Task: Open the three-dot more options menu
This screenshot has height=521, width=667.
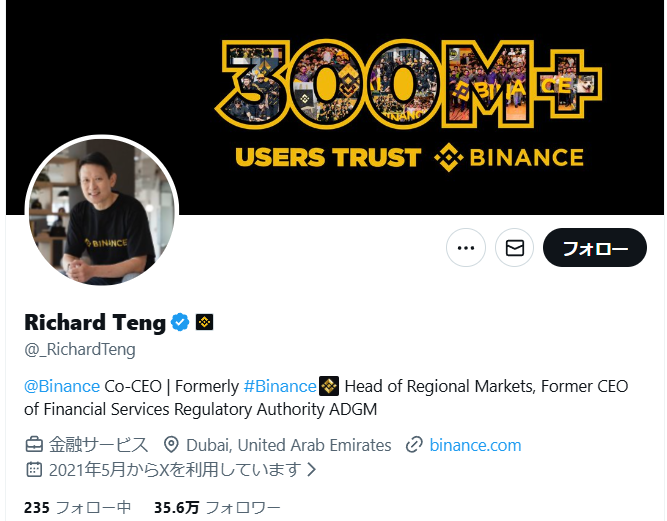Action: click(x=466, y=248)
